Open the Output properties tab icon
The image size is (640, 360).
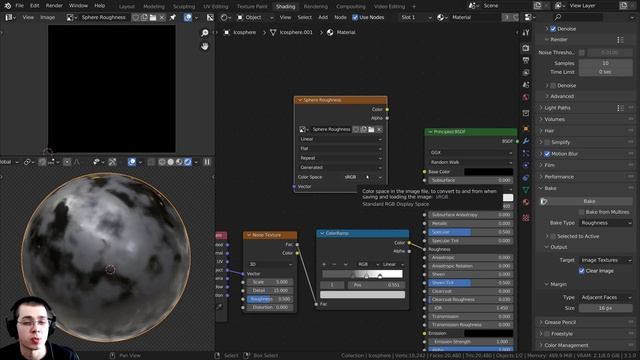pos(526,60)
